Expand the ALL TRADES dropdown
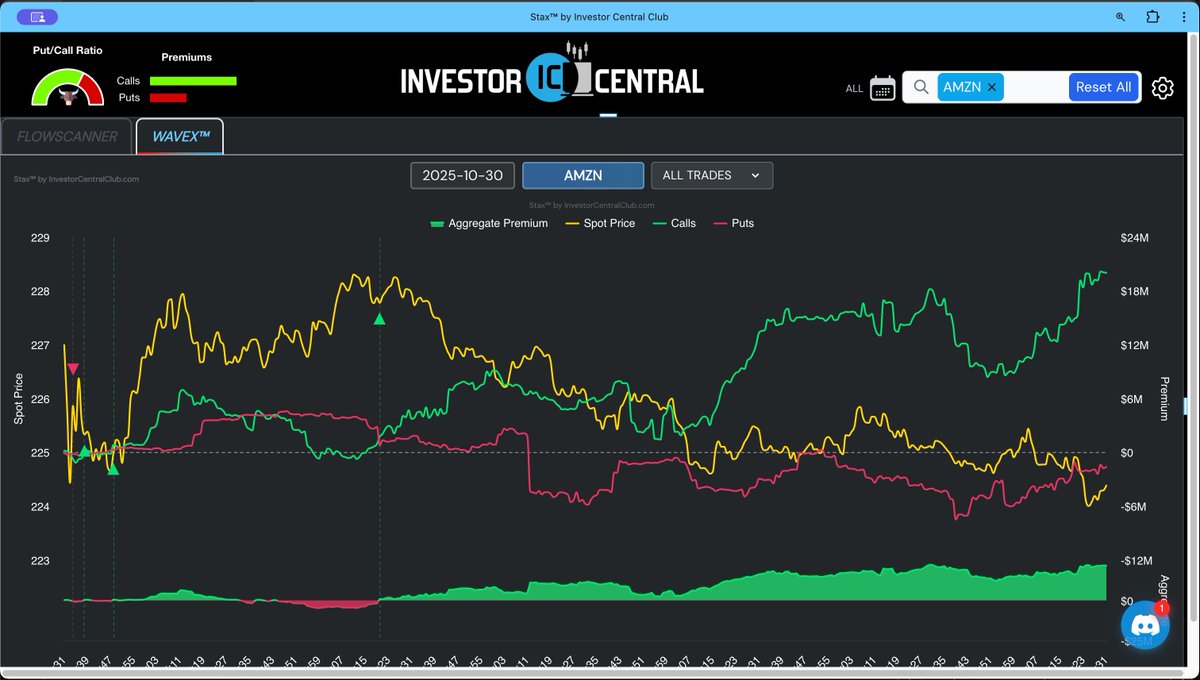 [x=712, y=175]
